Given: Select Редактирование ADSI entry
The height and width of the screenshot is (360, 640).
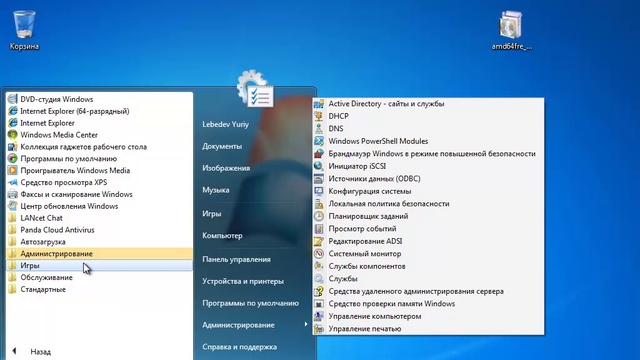Looking at the screenshot, I should (x=428, y=241).
